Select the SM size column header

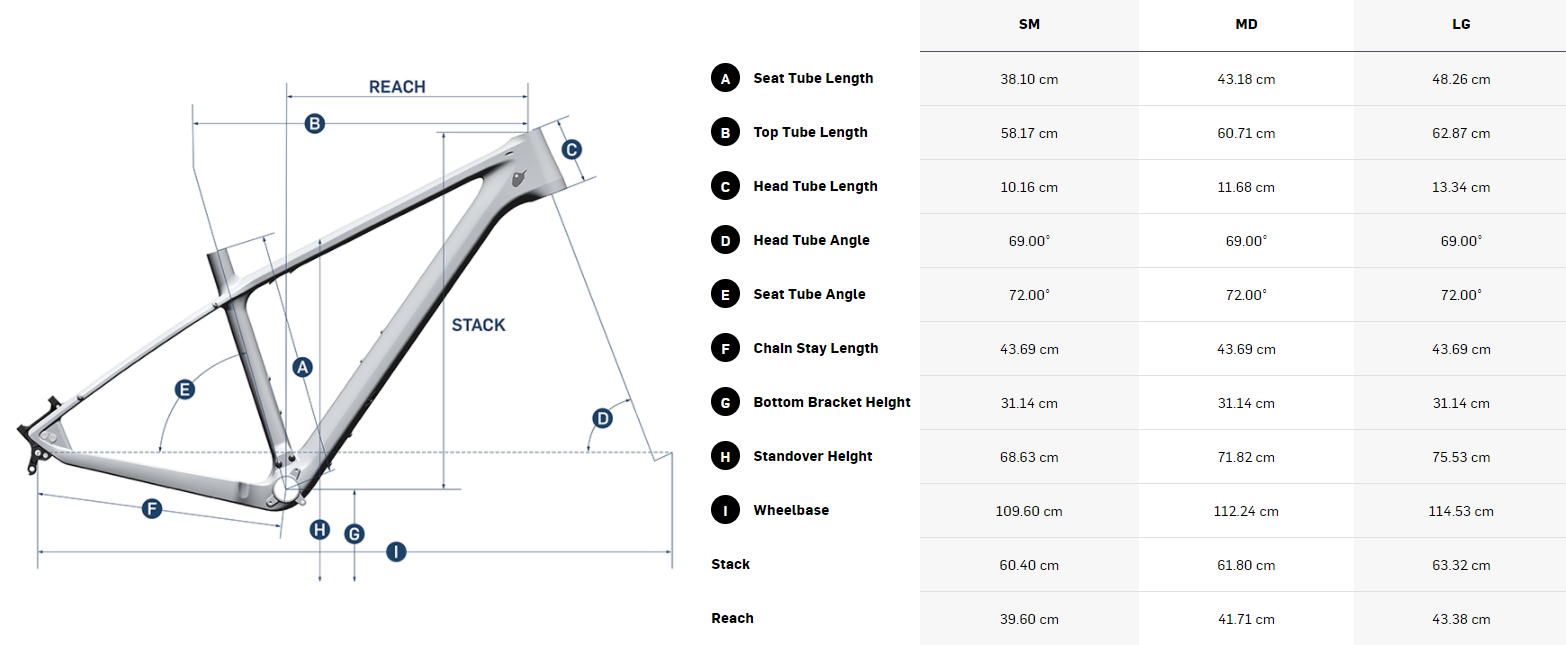point(1029,24)
